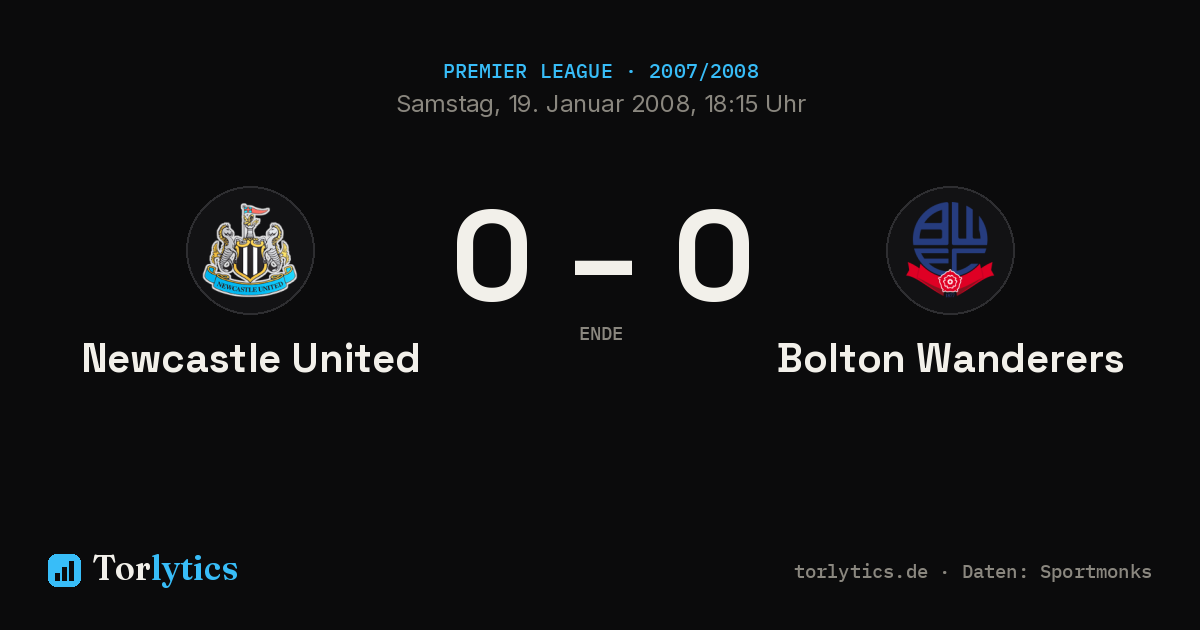Click the 19. Januar 2008 date

click(601, 104)
